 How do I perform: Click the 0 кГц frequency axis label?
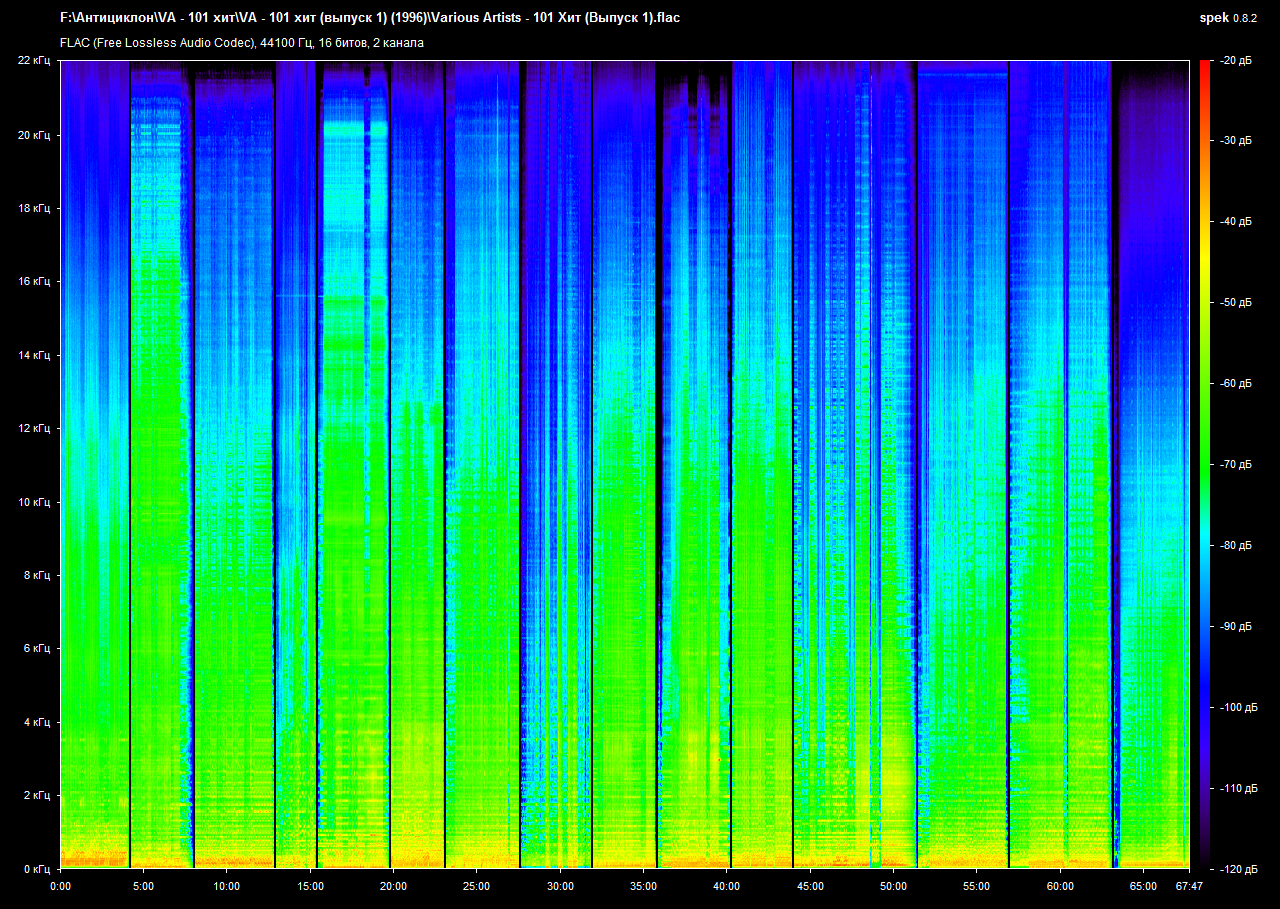[37, 869]
